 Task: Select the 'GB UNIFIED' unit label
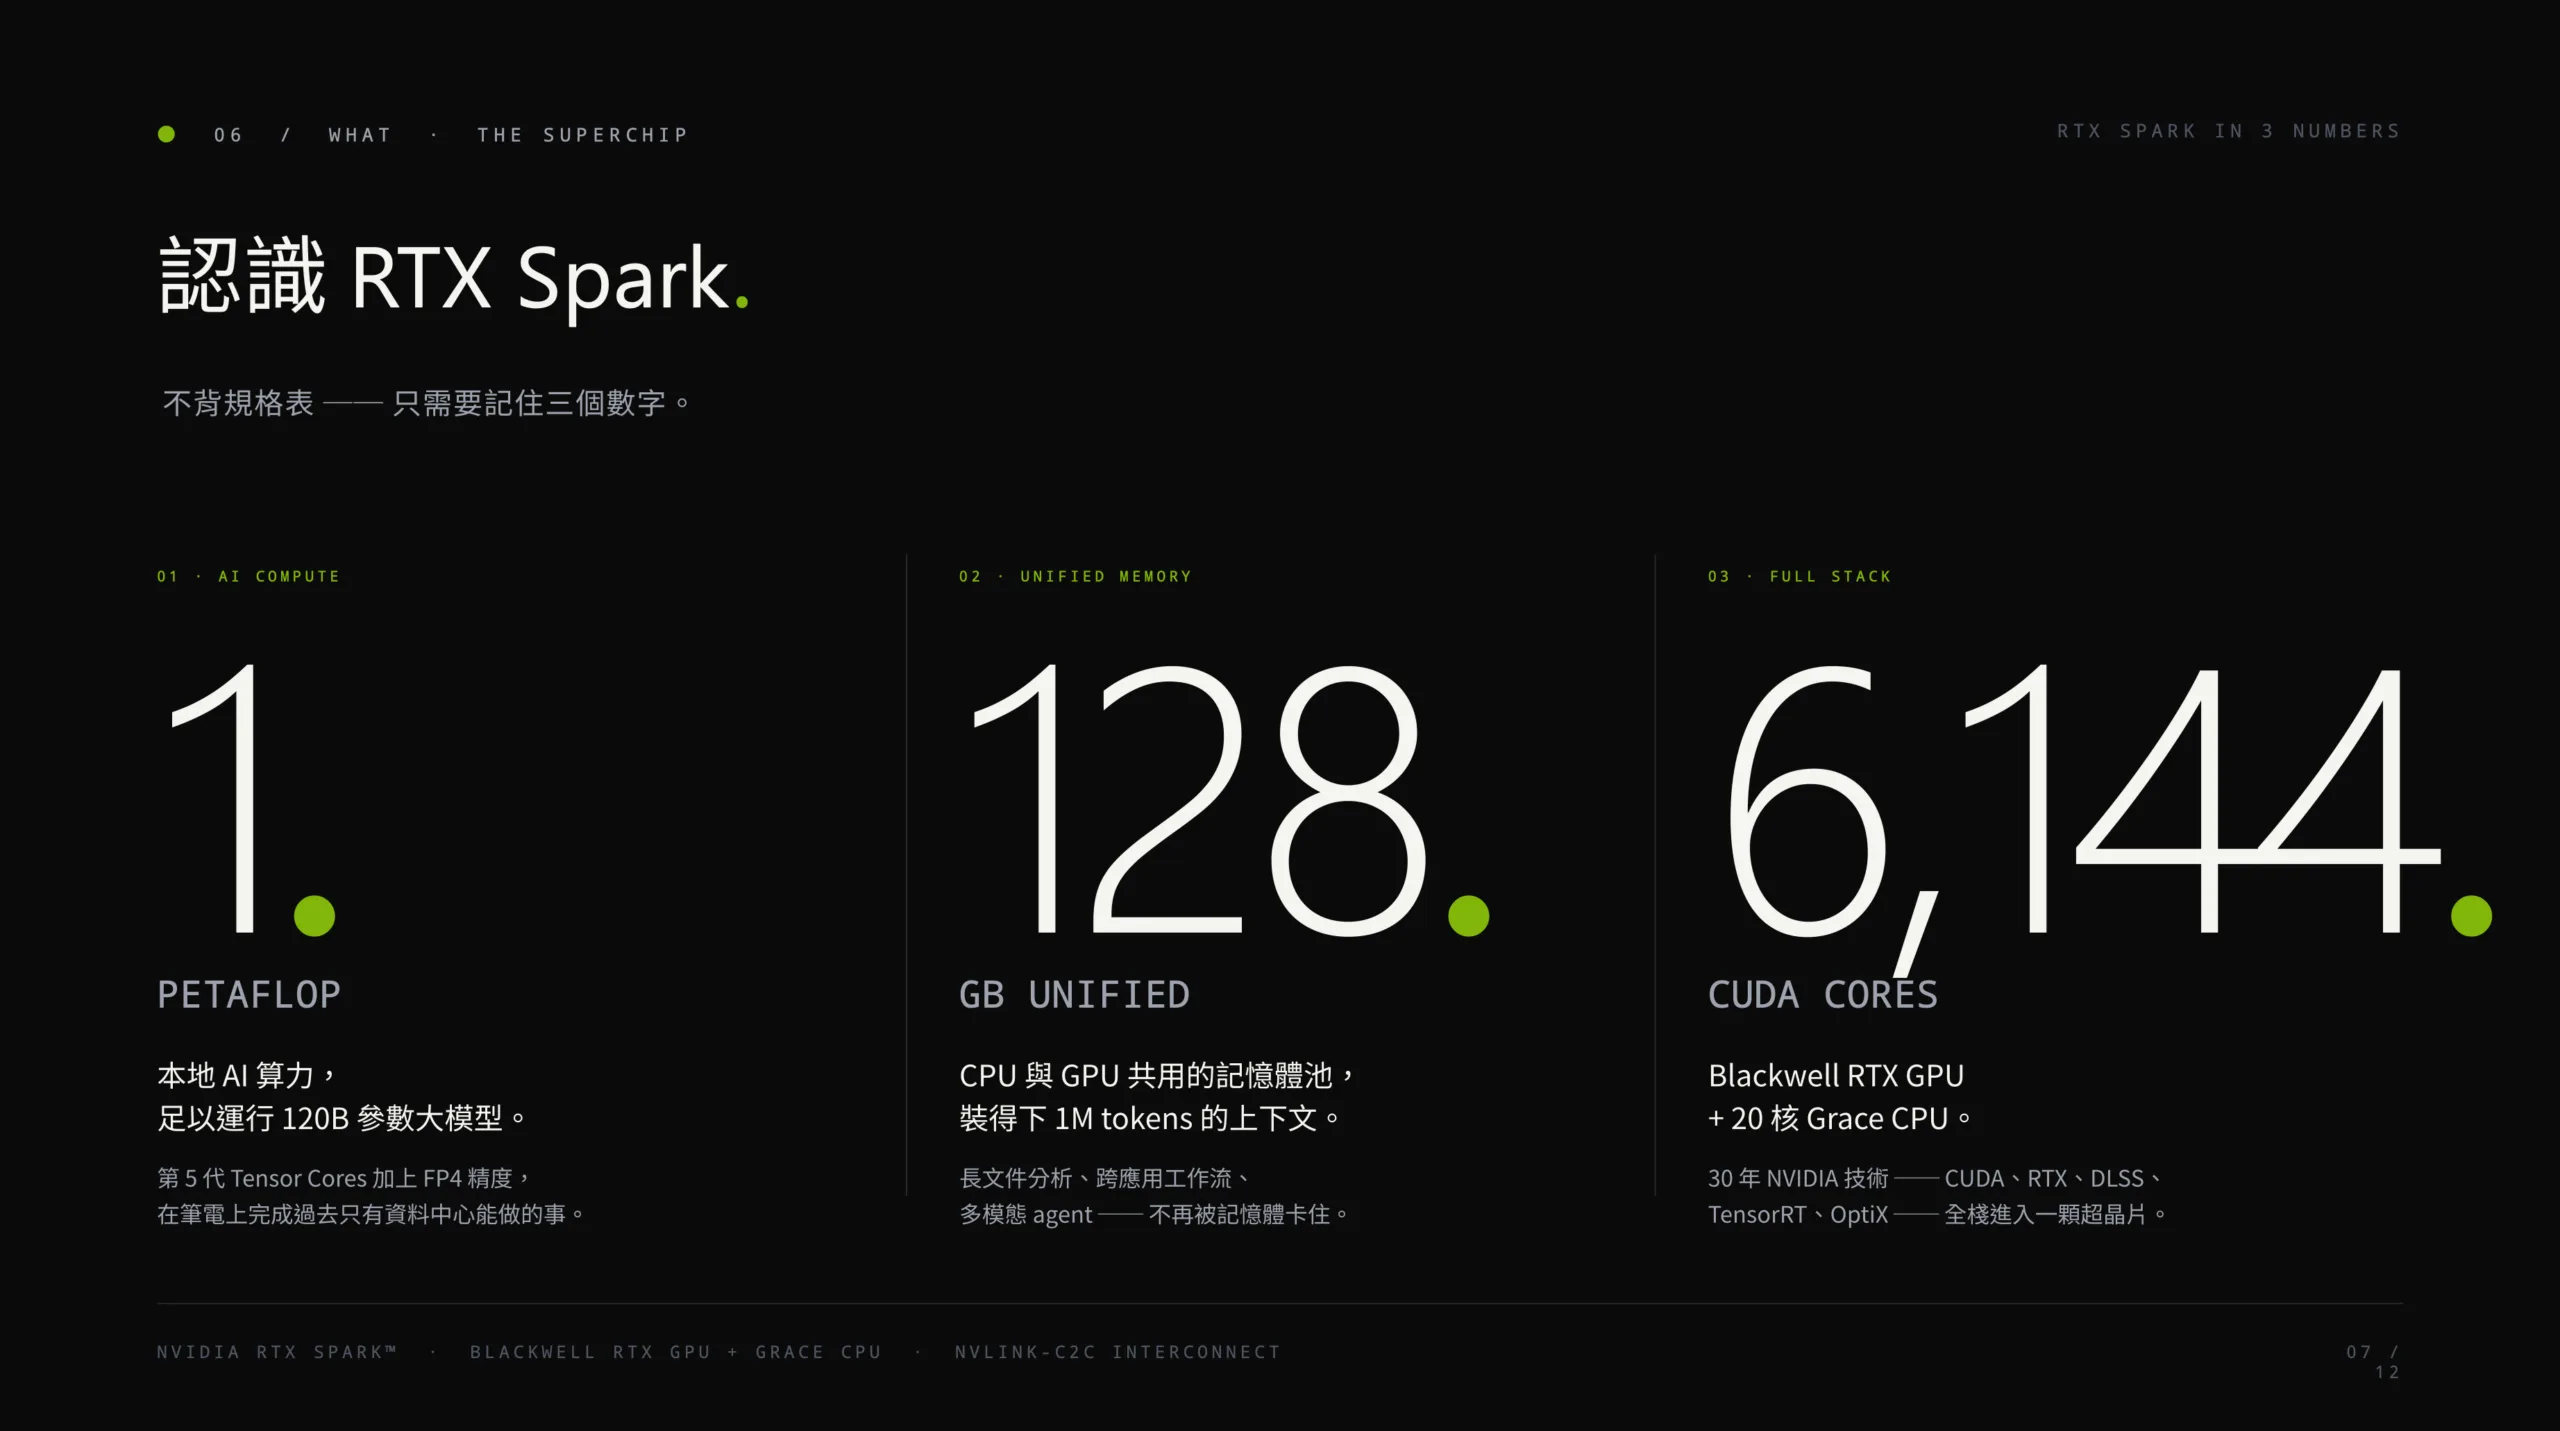click(1075, 994)
